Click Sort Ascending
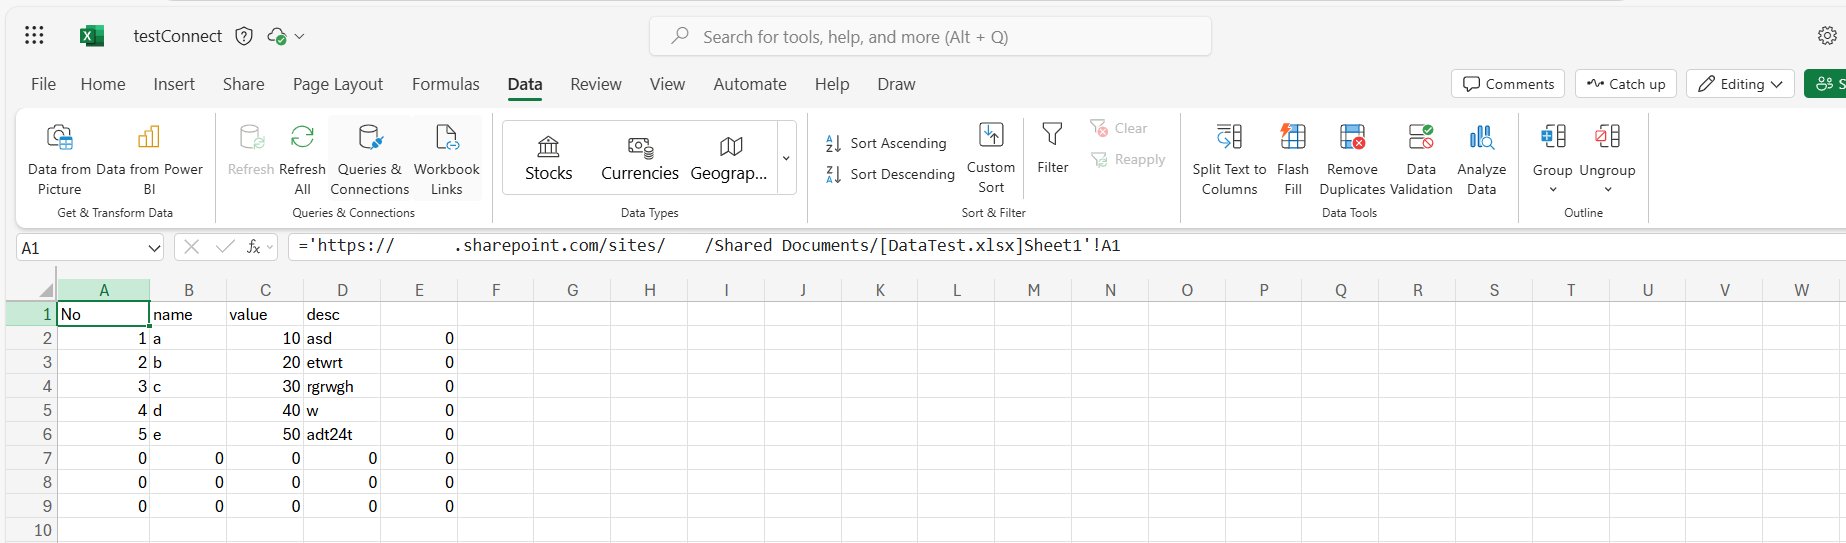The image size is (1846, 543). [x=886, y=143]
